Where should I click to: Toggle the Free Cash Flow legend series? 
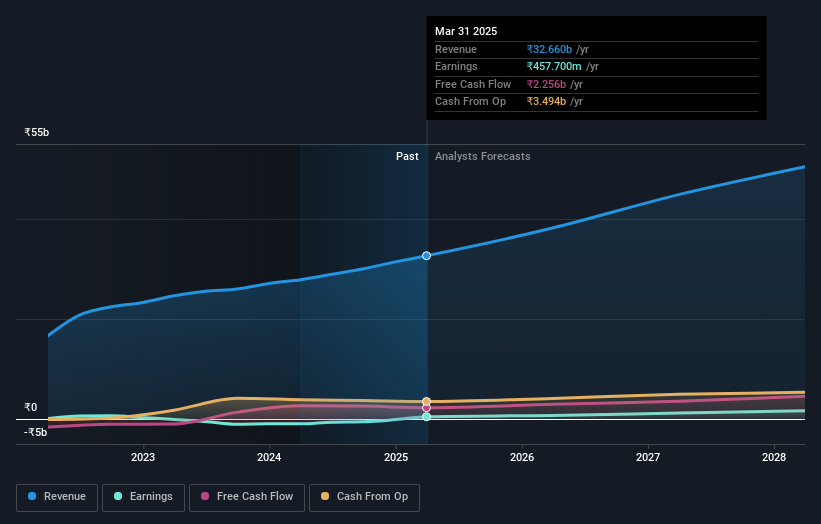(247, 497)
